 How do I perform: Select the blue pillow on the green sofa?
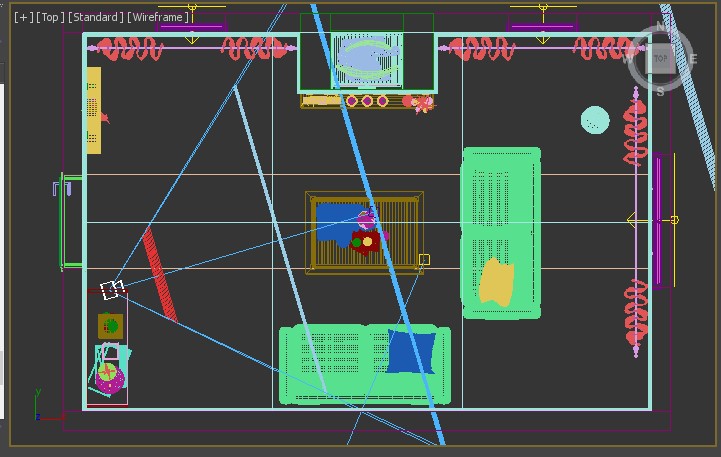[x=411, y=351]
